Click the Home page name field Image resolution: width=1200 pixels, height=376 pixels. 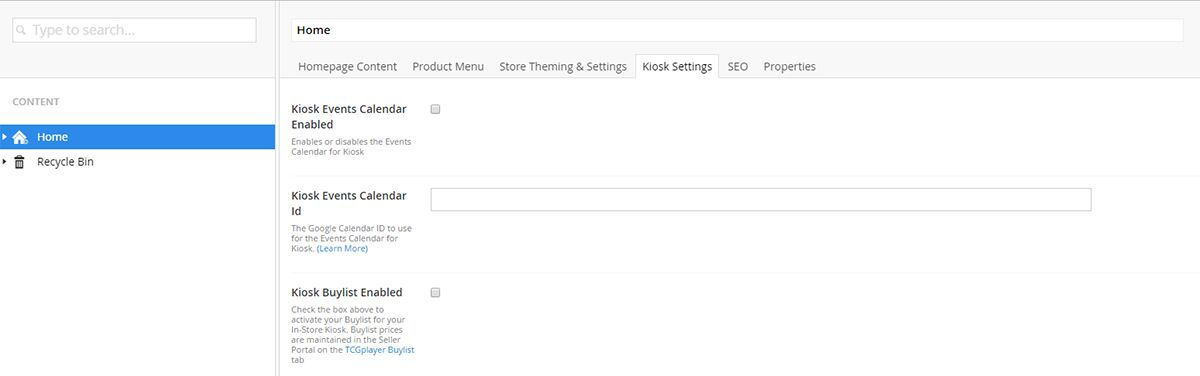point(737,30)
